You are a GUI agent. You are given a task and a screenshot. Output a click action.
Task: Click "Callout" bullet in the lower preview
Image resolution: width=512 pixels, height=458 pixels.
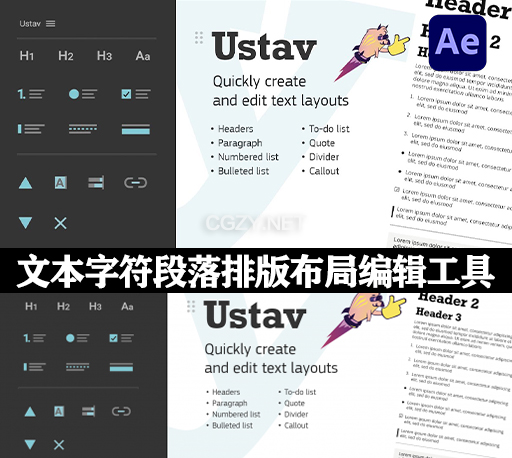pos(296,425)
